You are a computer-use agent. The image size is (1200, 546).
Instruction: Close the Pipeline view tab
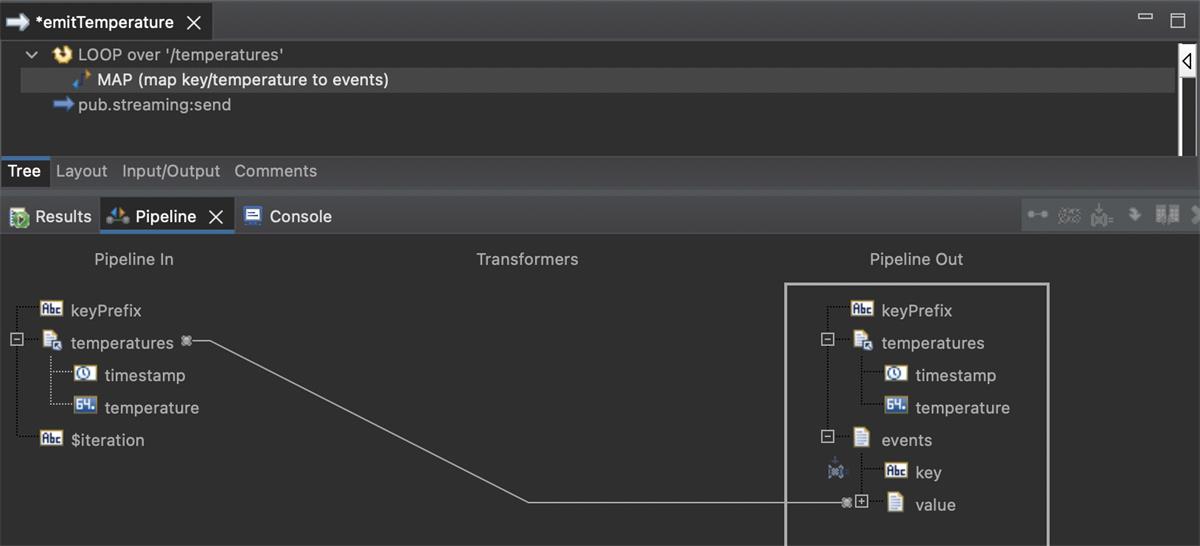point(215,217)
